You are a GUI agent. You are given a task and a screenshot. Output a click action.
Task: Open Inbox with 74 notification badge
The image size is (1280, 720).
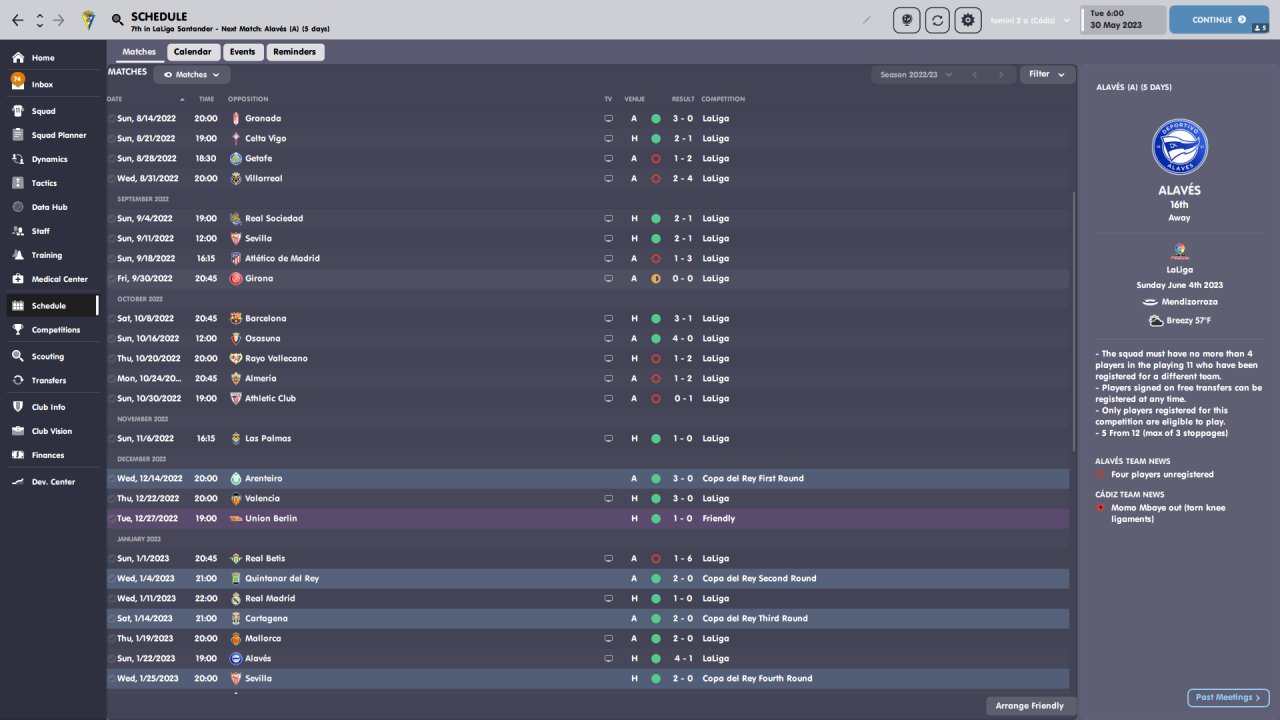(42, 85)
